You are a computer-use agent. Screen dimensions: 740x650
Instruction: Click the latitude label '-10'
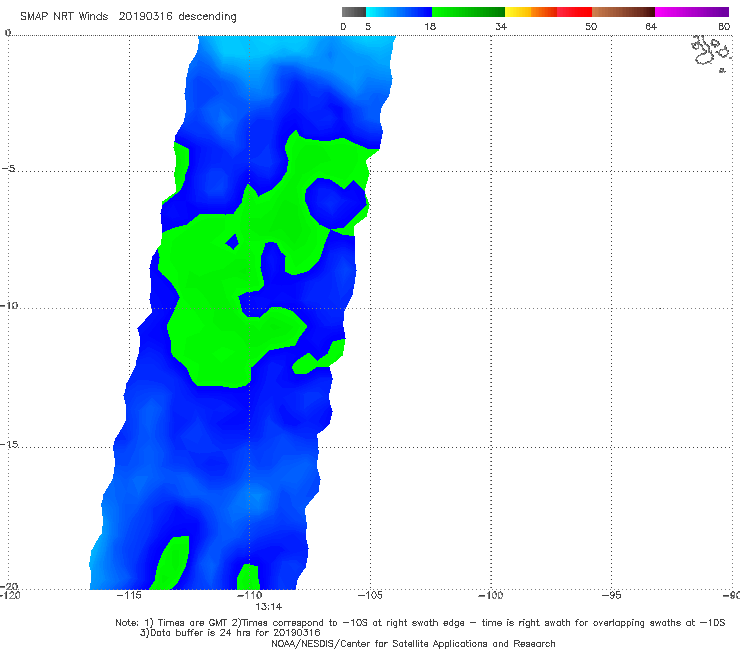tap(9, 305)
